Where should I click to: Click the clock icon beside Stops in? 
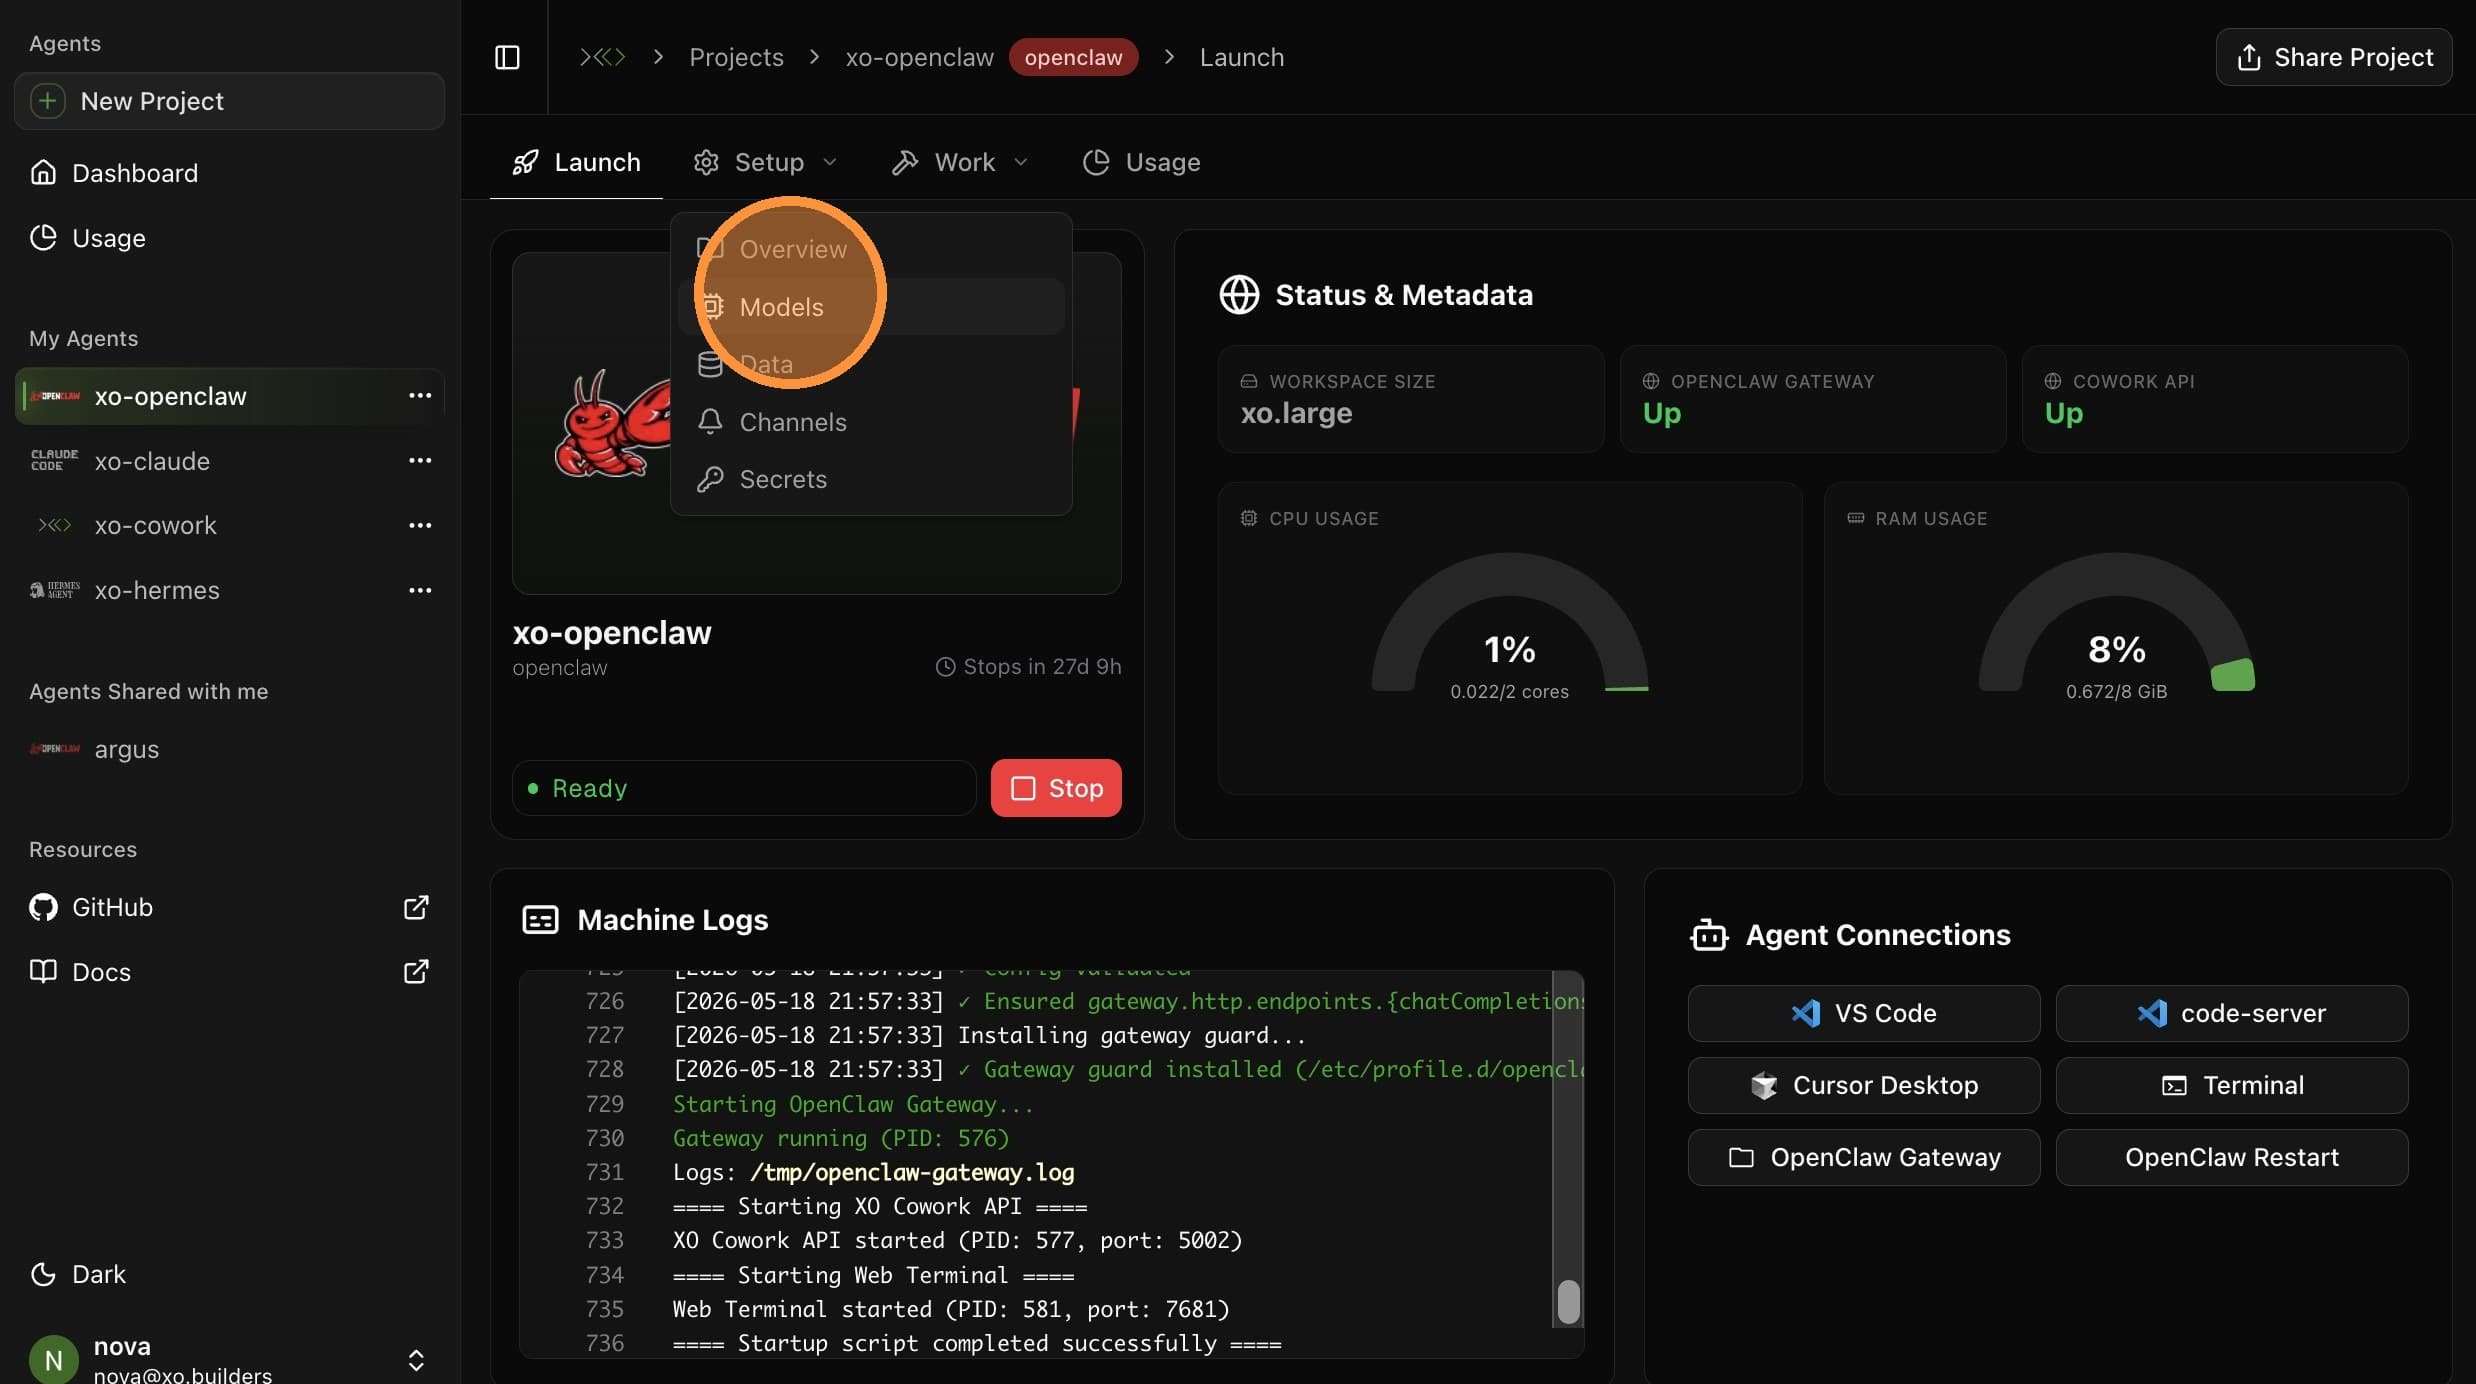tap(945, 667)
